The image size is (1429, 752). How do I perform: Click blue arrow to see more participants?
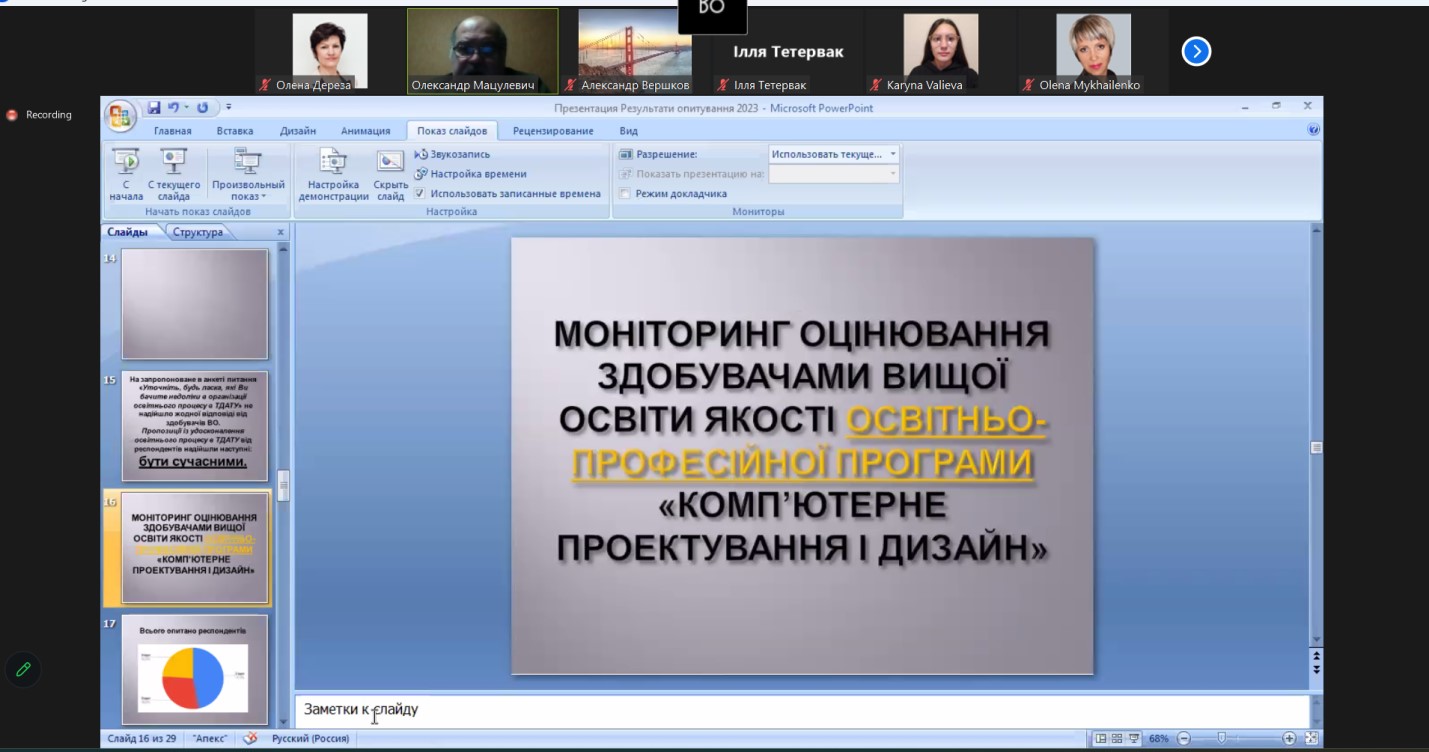(x=1196, y=51)
